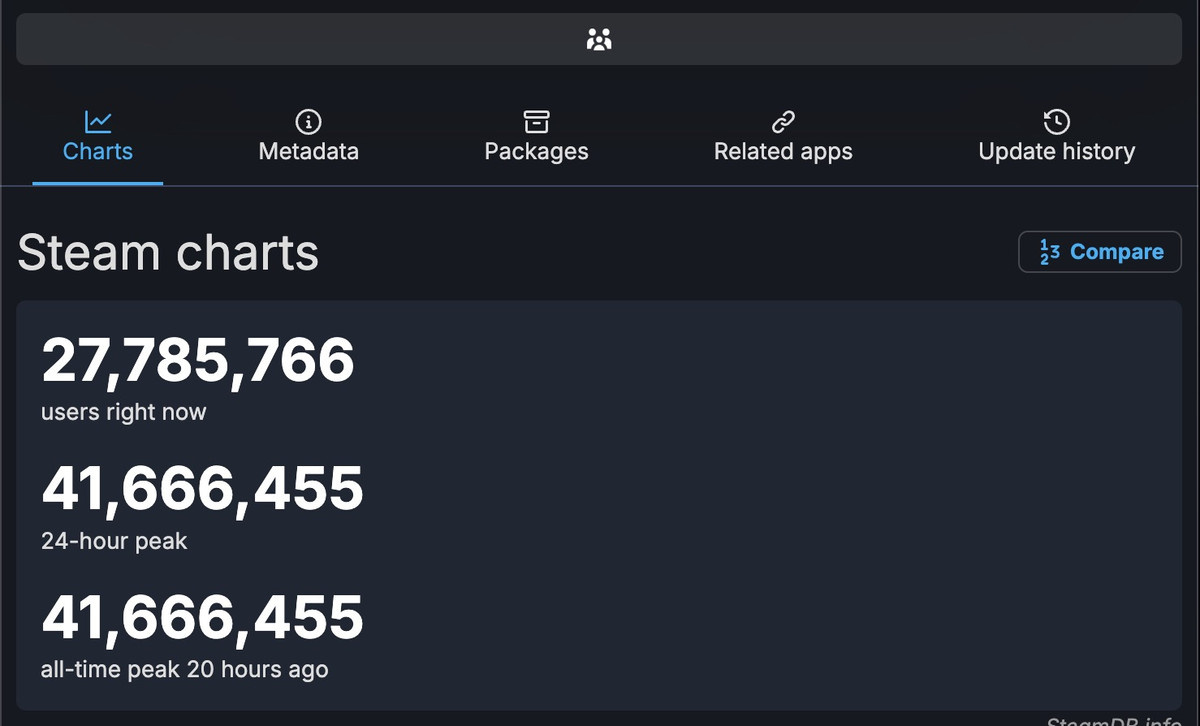Select the 27,785,766 users count
The height and width of the screenshot is (726, 1200).
198,361
